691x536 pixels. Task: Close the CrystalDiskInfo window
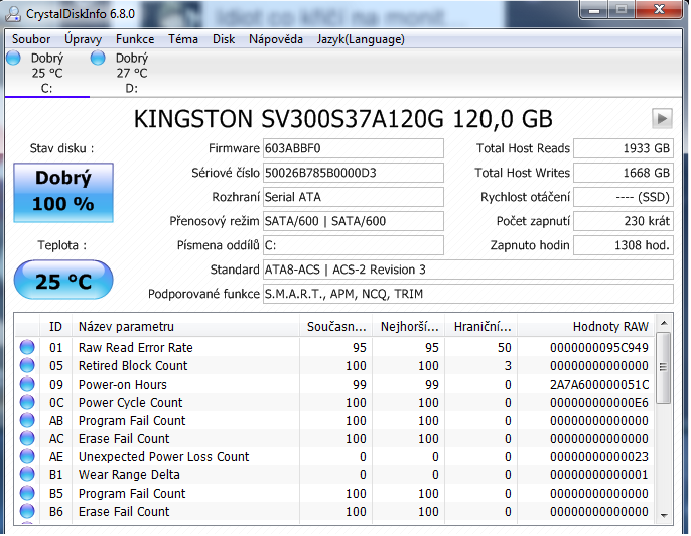click(659, 10)
